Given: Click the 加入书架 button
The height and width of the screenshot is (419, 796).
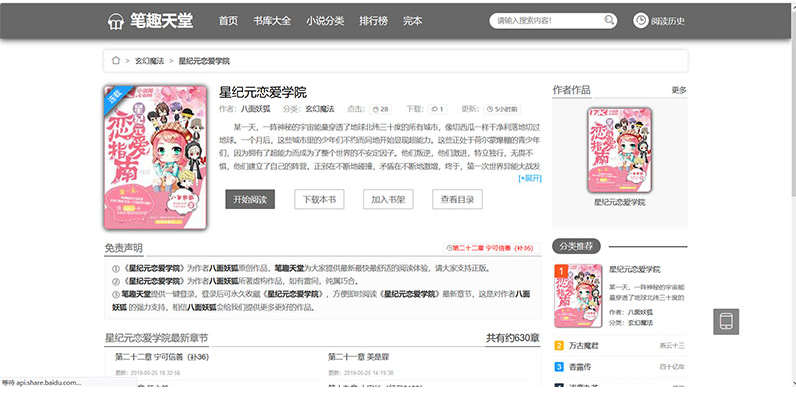Looking at the screenshot, I should [388, 199].
